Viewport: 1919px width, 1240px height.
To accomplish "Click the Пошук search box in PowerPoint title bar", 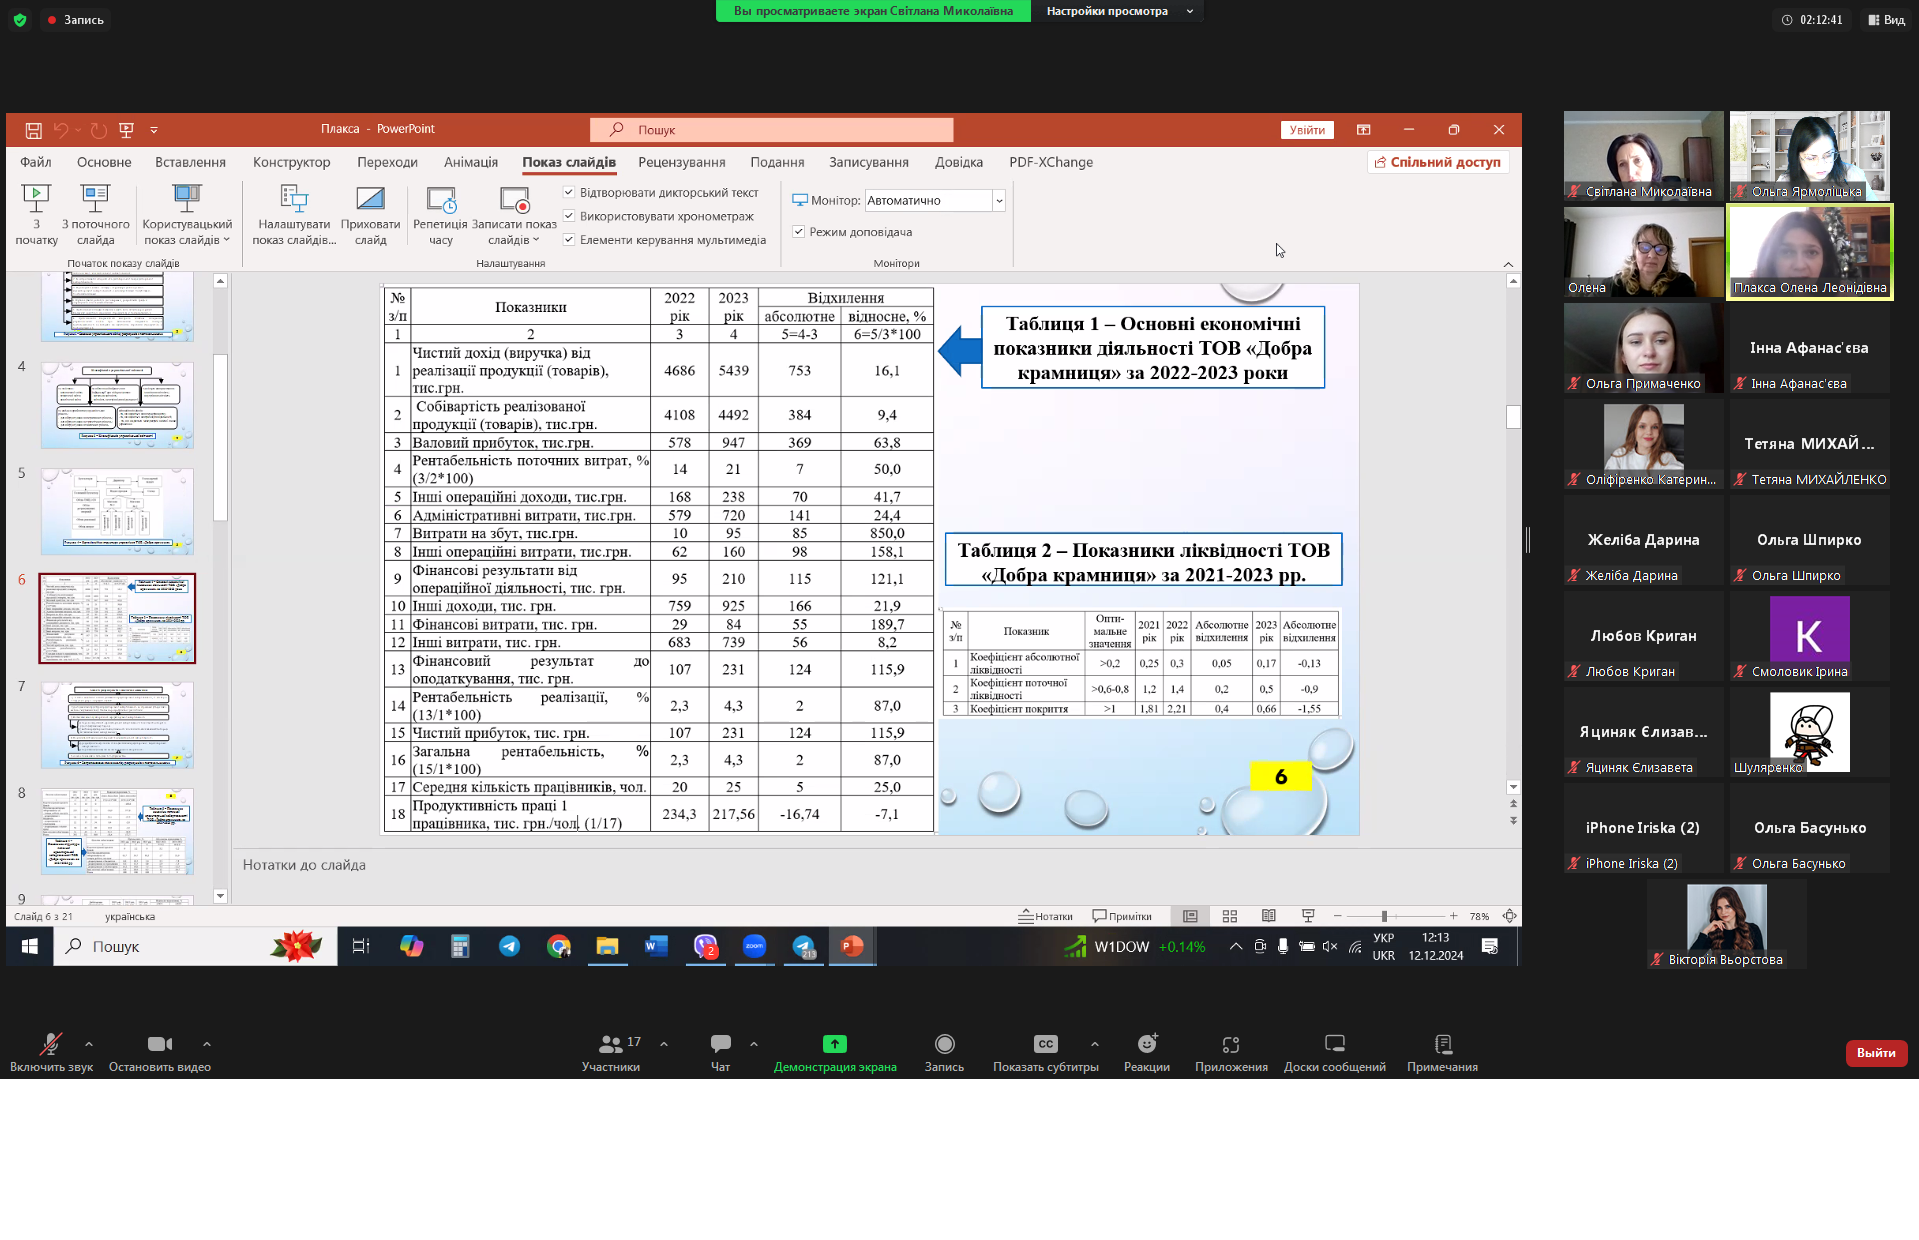I will pos(771,130).
